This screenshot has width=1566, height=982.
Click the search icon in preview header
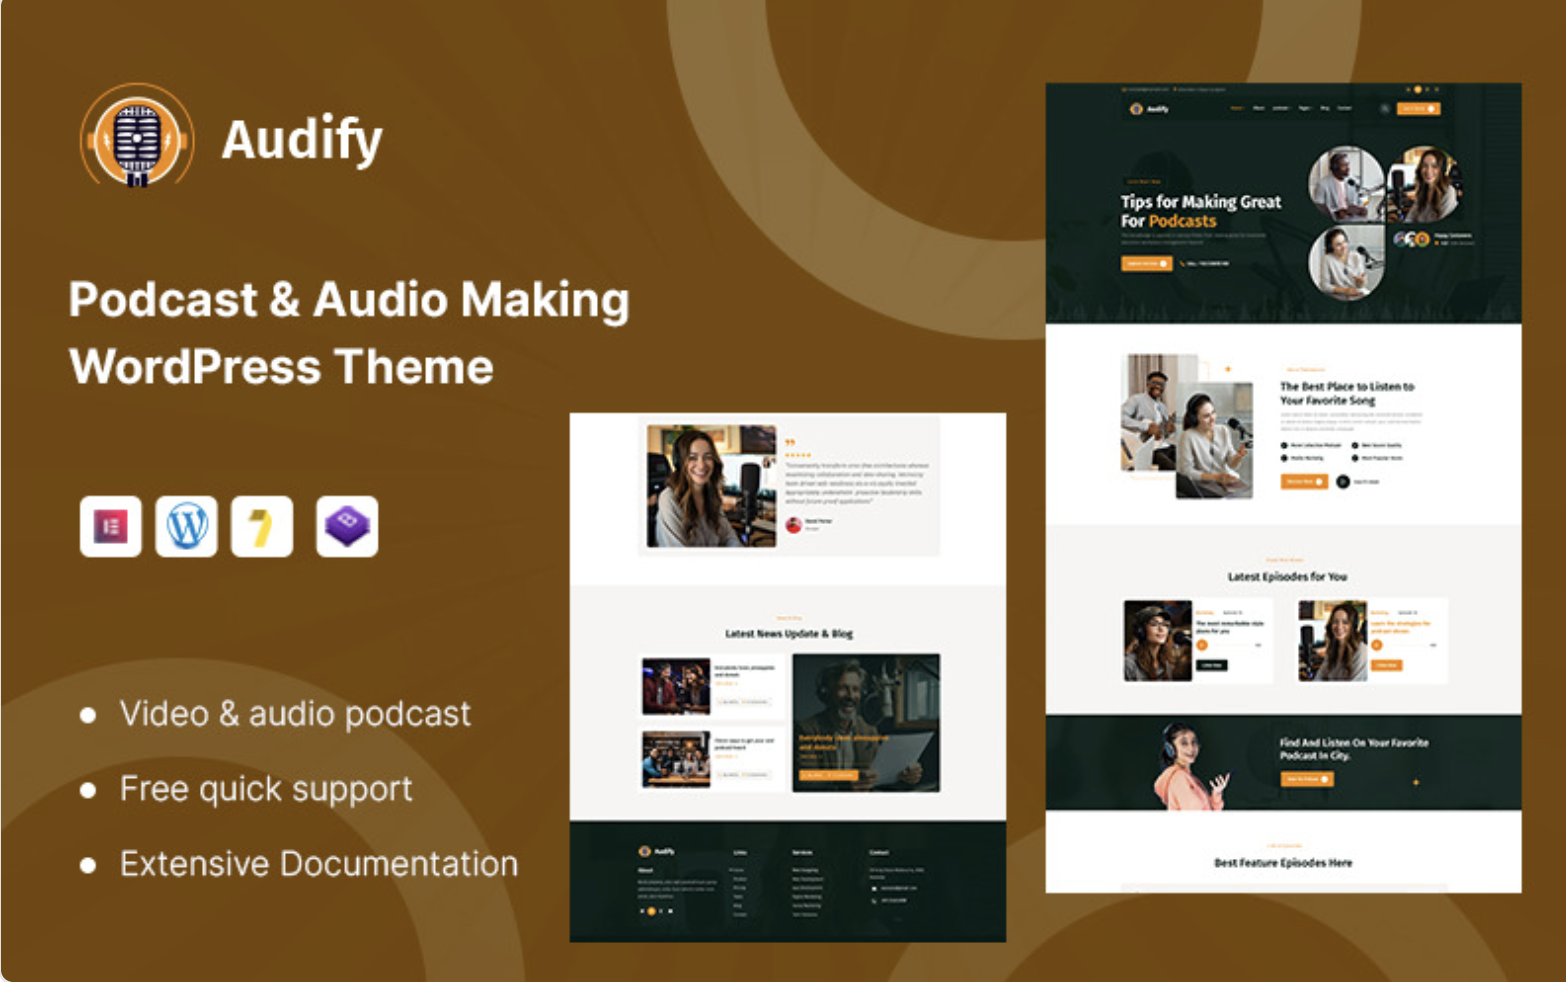point(1384,108)
